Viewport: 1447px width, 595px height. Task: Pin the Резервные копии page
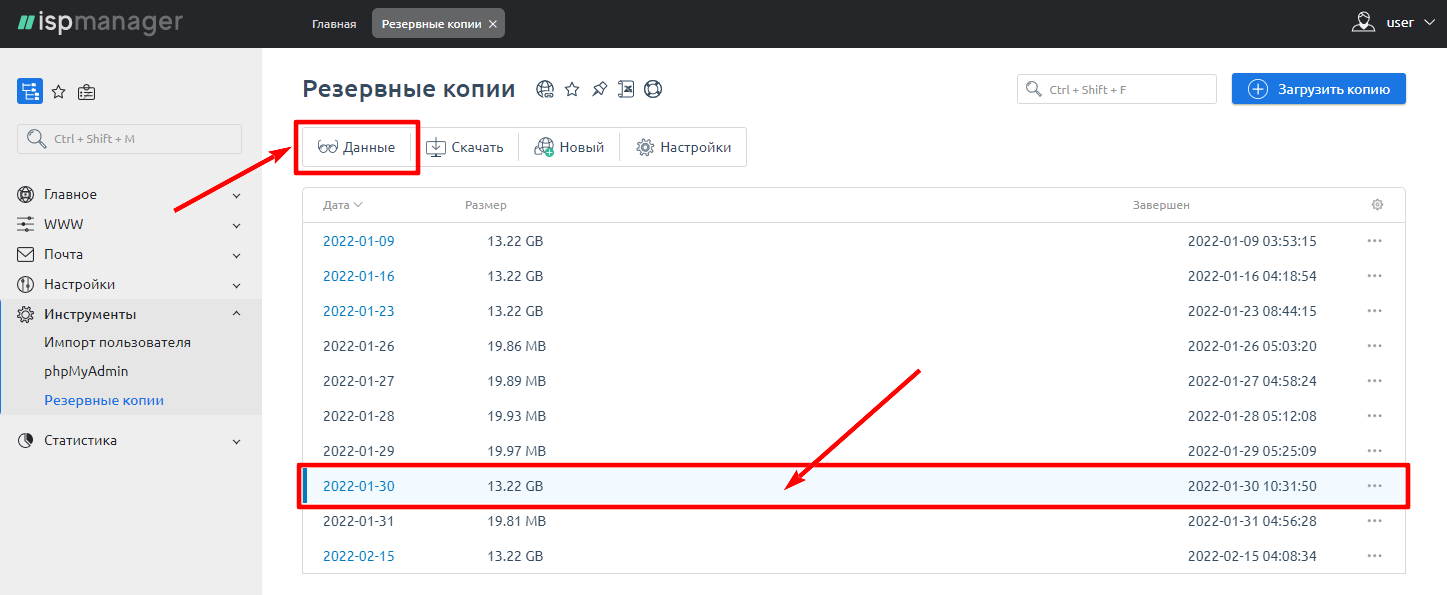(599, 90)
